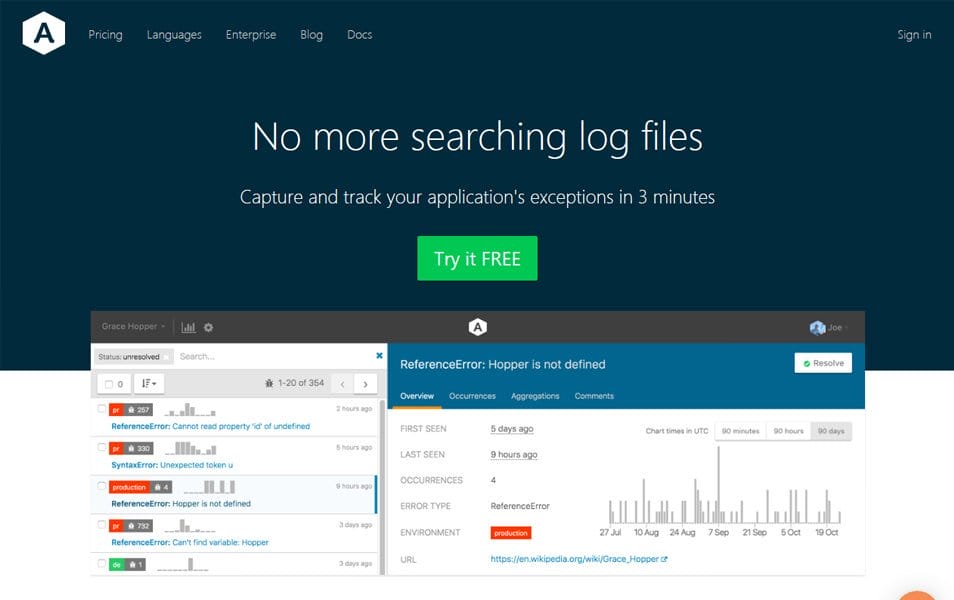Open the sort order dropdown
This screenshot has height=600, width=954.
[149, 384]
